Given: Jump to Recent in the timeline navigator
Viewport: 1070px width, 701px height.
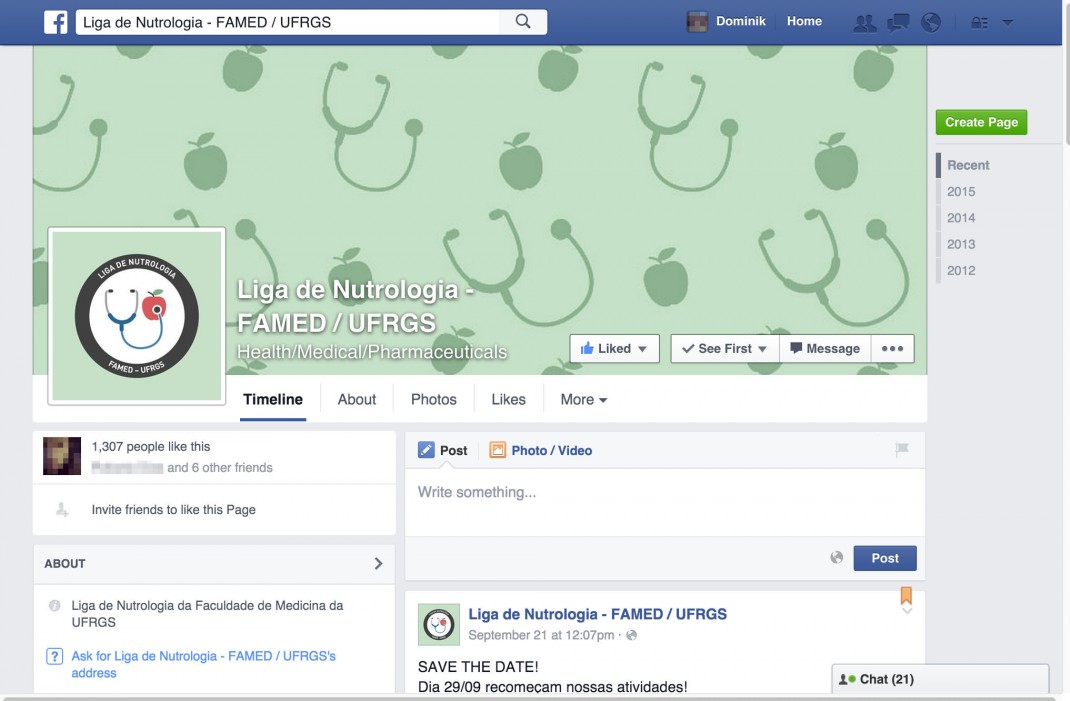Looking at the screenshot, I should pyautogui.click(x=968, y=165).
